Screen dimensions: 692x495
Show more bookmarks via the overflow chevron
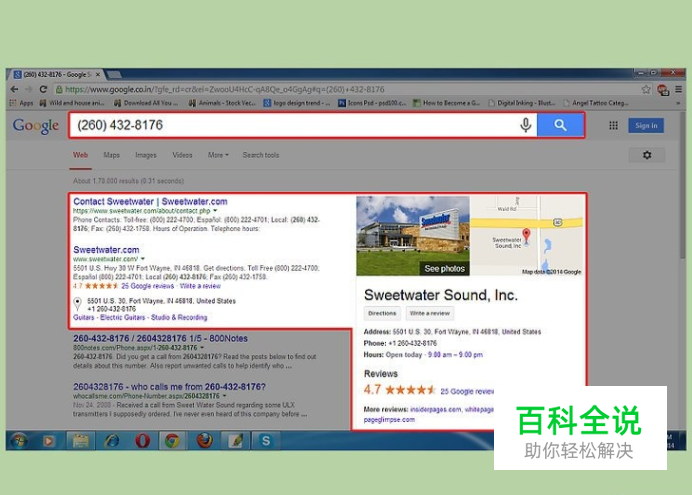[678, 103]
